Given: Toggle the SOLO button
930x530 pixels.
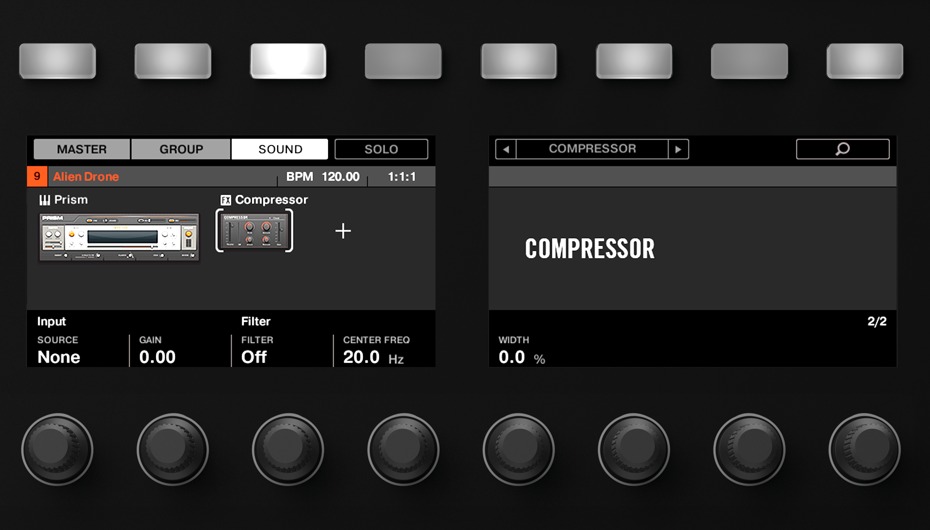Looking at the screenshot, I should [381, 149].
